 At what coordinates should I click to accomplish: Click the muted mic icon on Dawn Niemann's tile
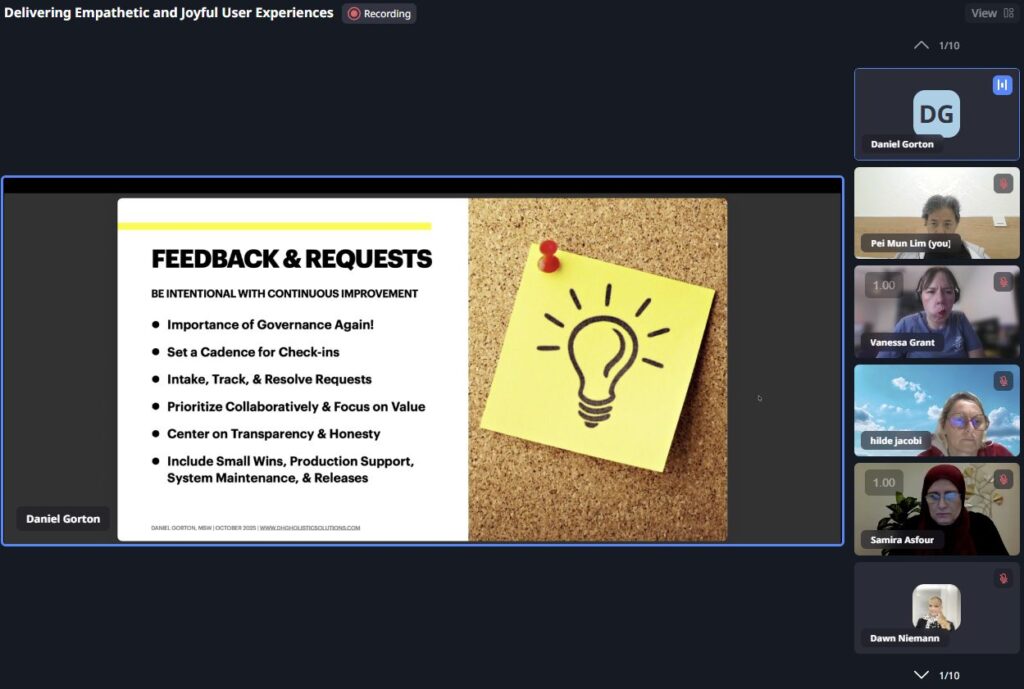1002,579
